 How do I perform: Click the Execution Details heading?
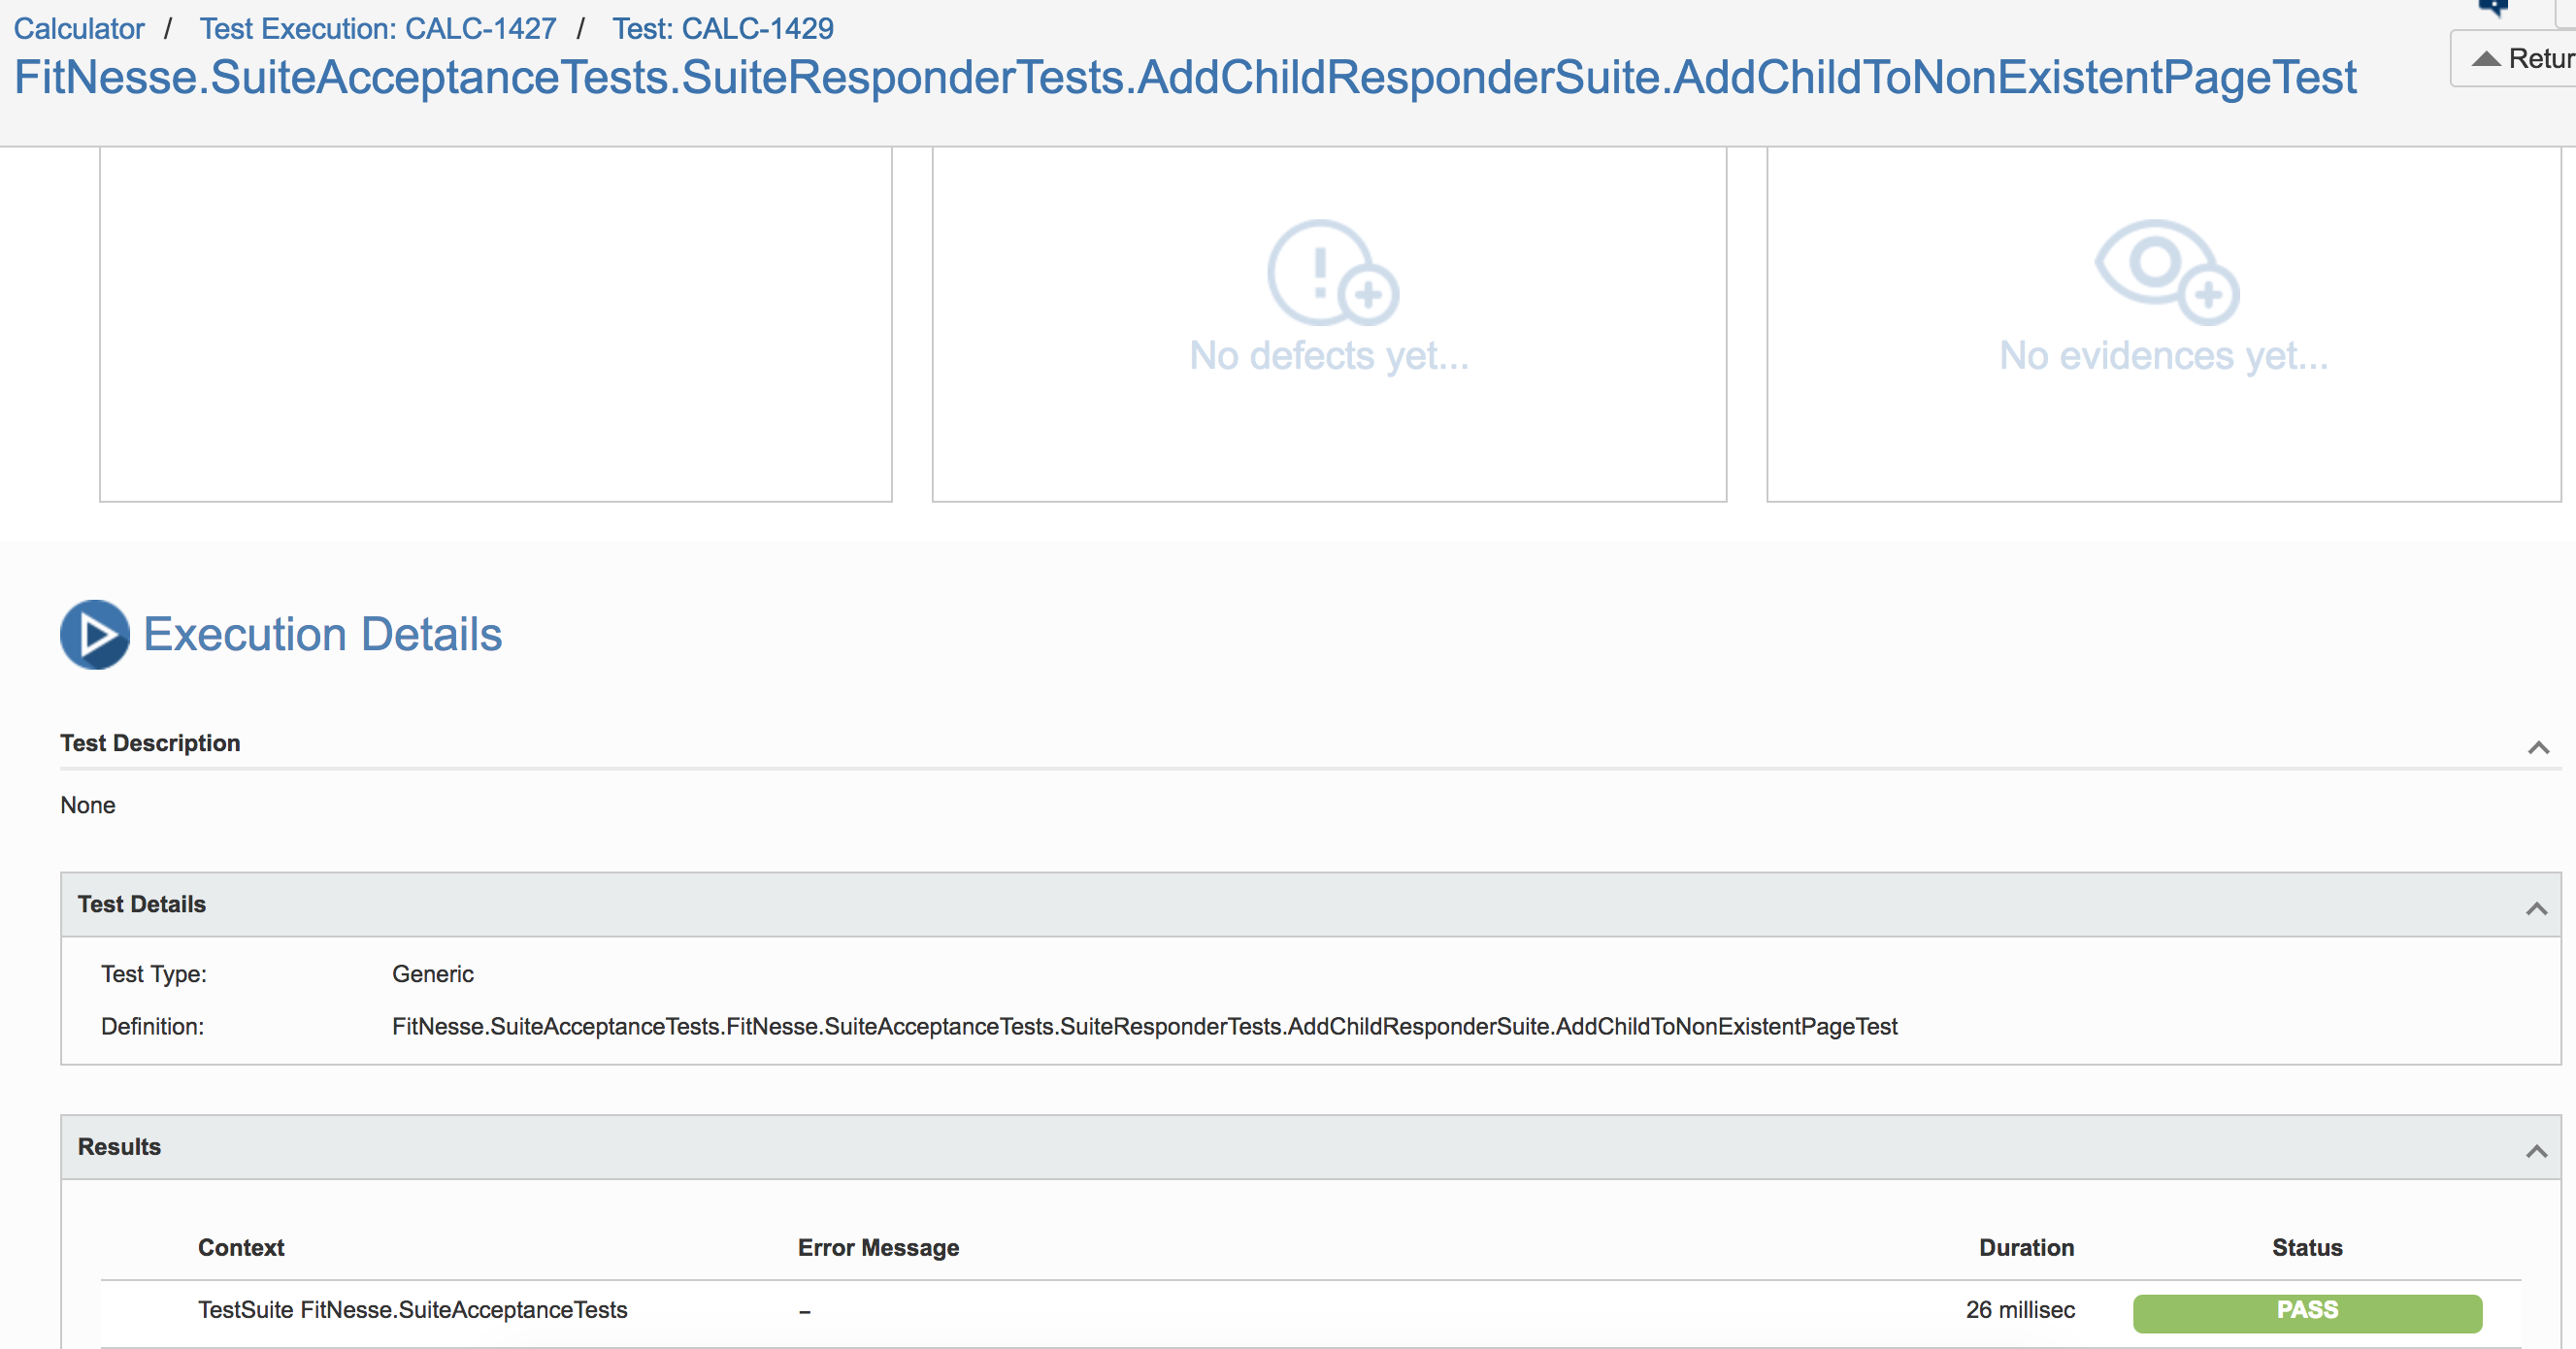322,634
